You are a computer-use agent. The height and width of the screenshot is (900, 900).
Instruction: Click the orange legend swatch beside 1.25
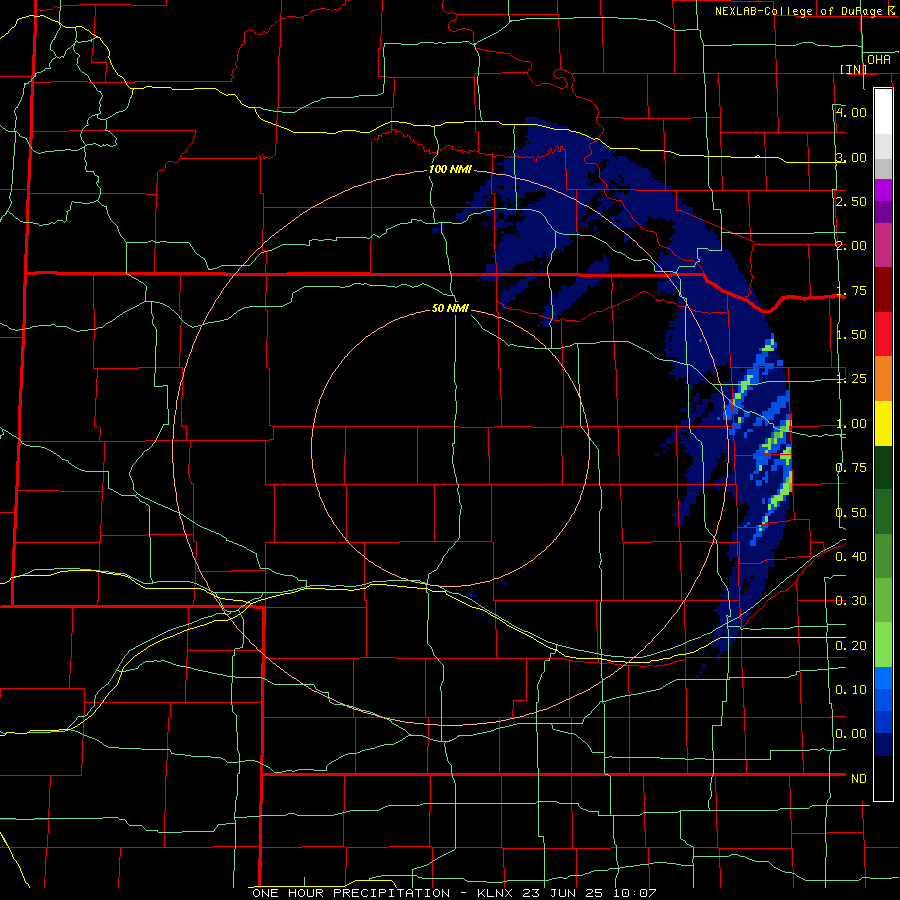[883, 379]
